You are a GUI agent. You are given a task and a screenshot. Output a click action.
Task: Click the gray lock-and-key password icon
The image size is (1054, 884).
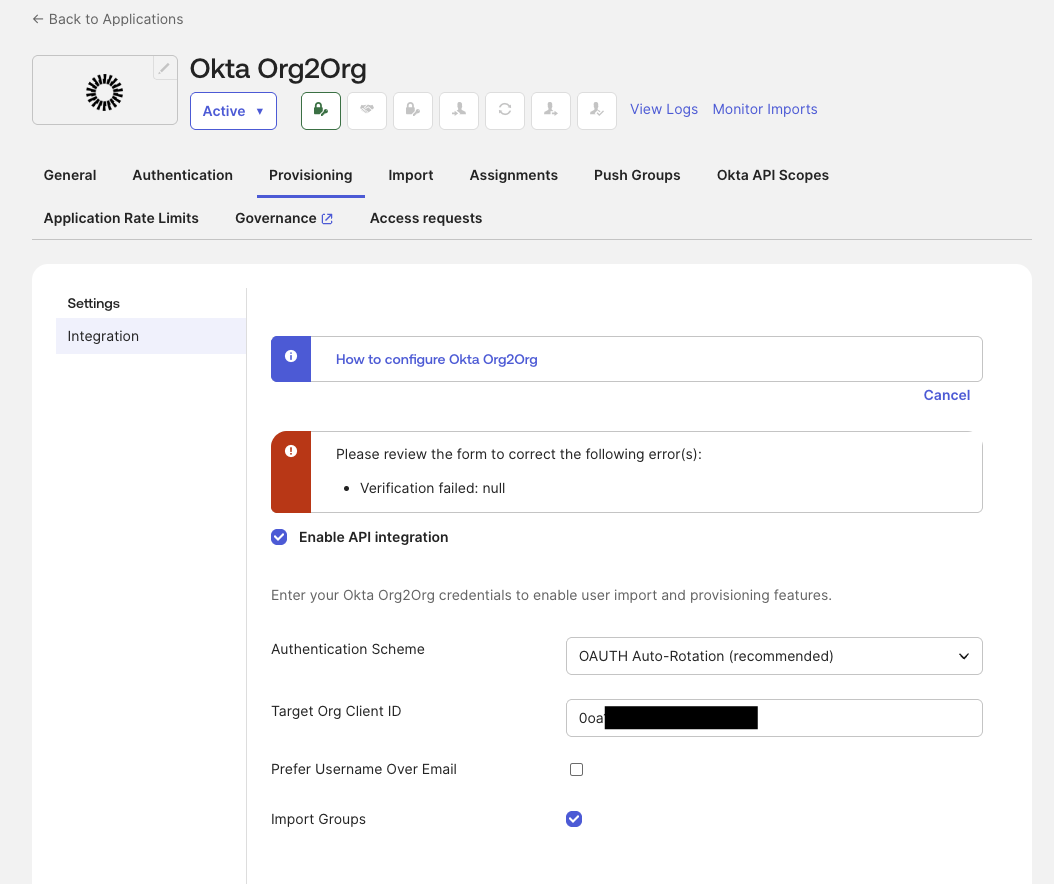(x=413, y=111)
